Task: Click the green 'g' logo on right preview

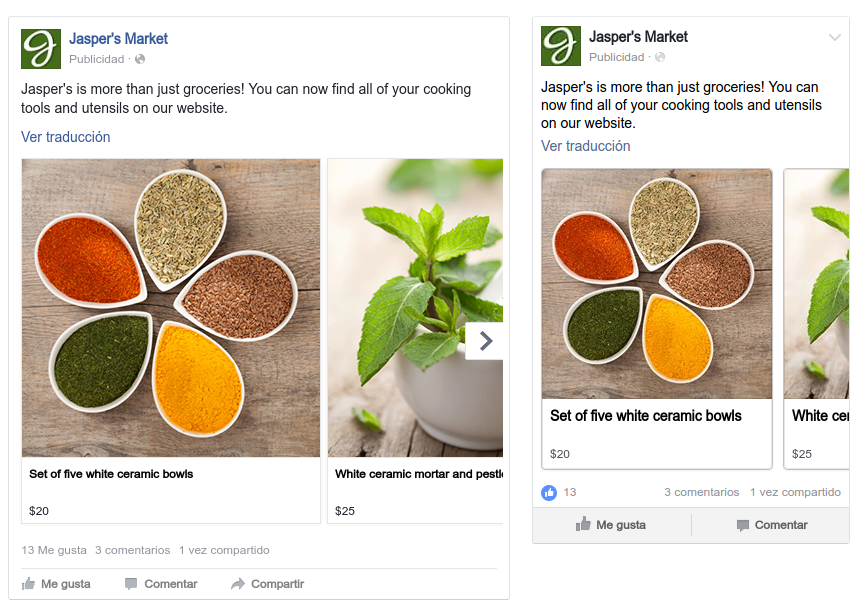Action: pos(560,47)
